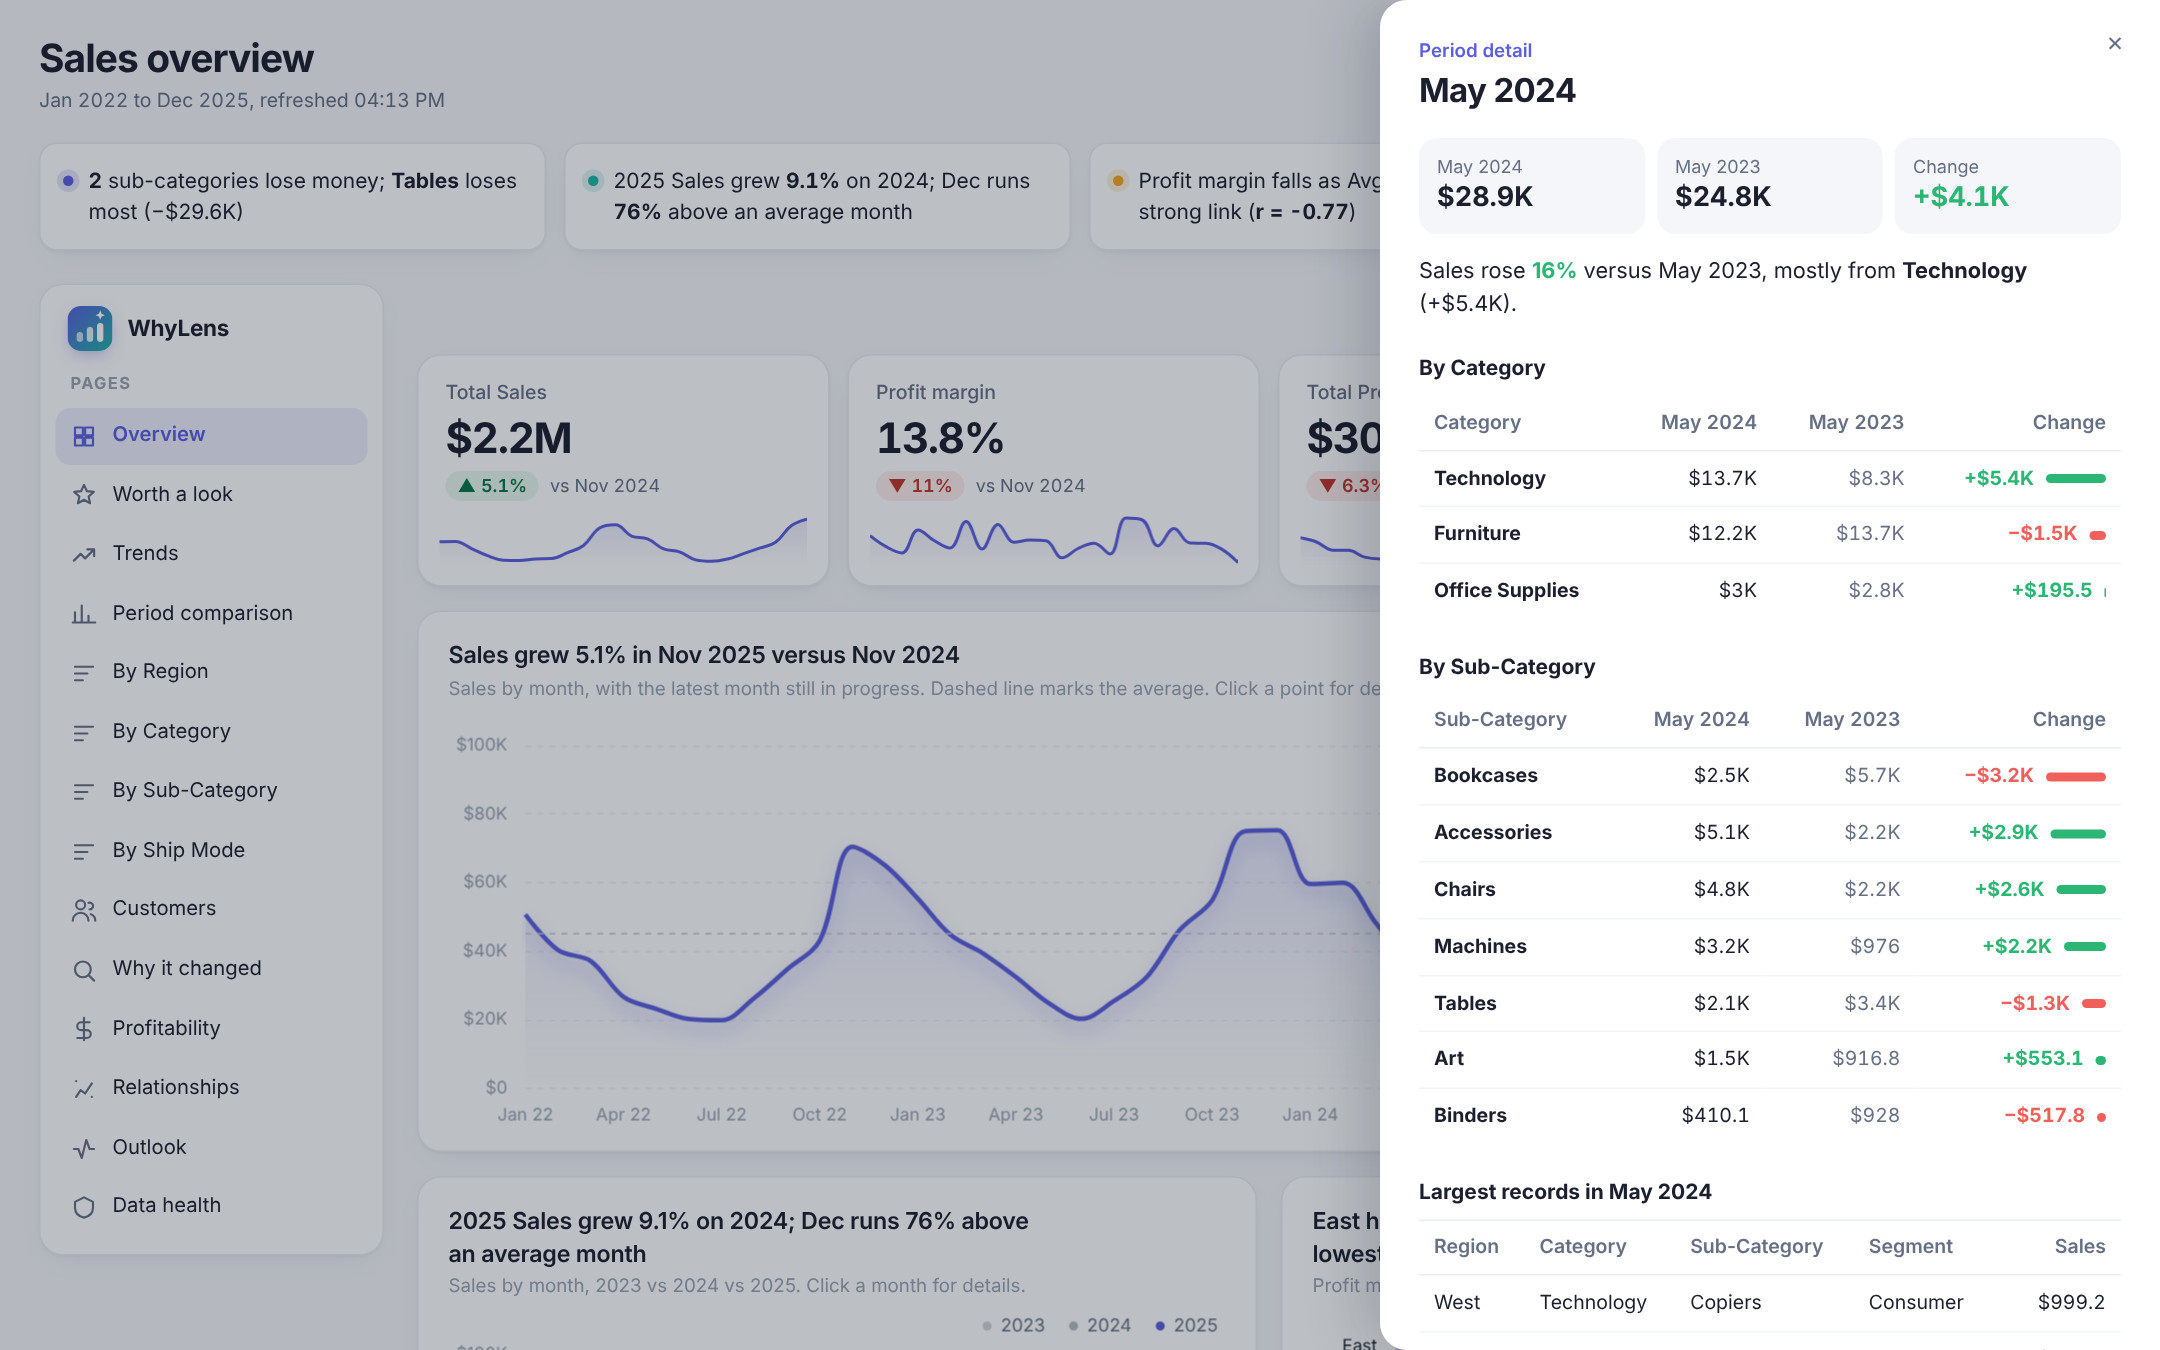This screenshot has width=2160, height=1350.
Task: Click the Customers people icon
Action: point(84,910)
